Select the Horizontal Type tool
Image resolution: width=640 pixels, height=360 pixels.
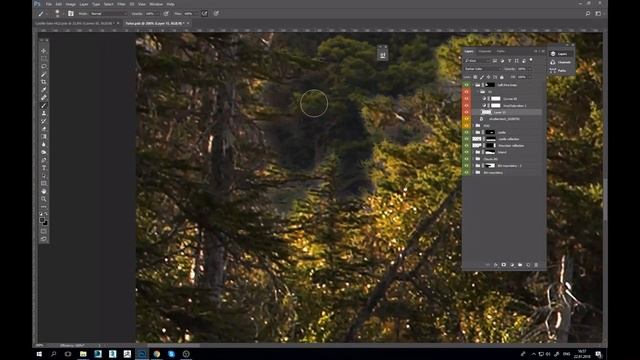coord(44,168)
